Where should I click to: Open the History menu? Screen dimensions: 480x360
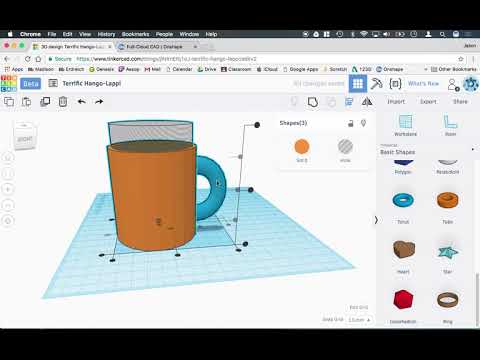(x=106, y=34)
